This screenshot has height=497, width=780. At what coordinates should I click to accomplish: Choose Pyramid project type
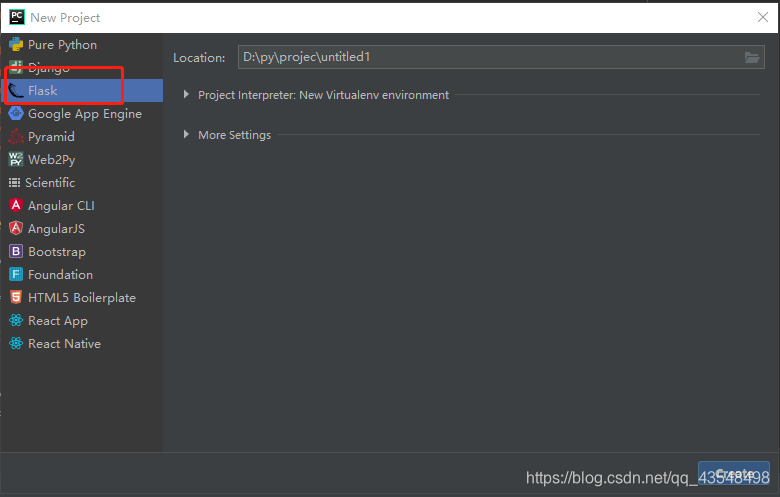tap(82, 136)
